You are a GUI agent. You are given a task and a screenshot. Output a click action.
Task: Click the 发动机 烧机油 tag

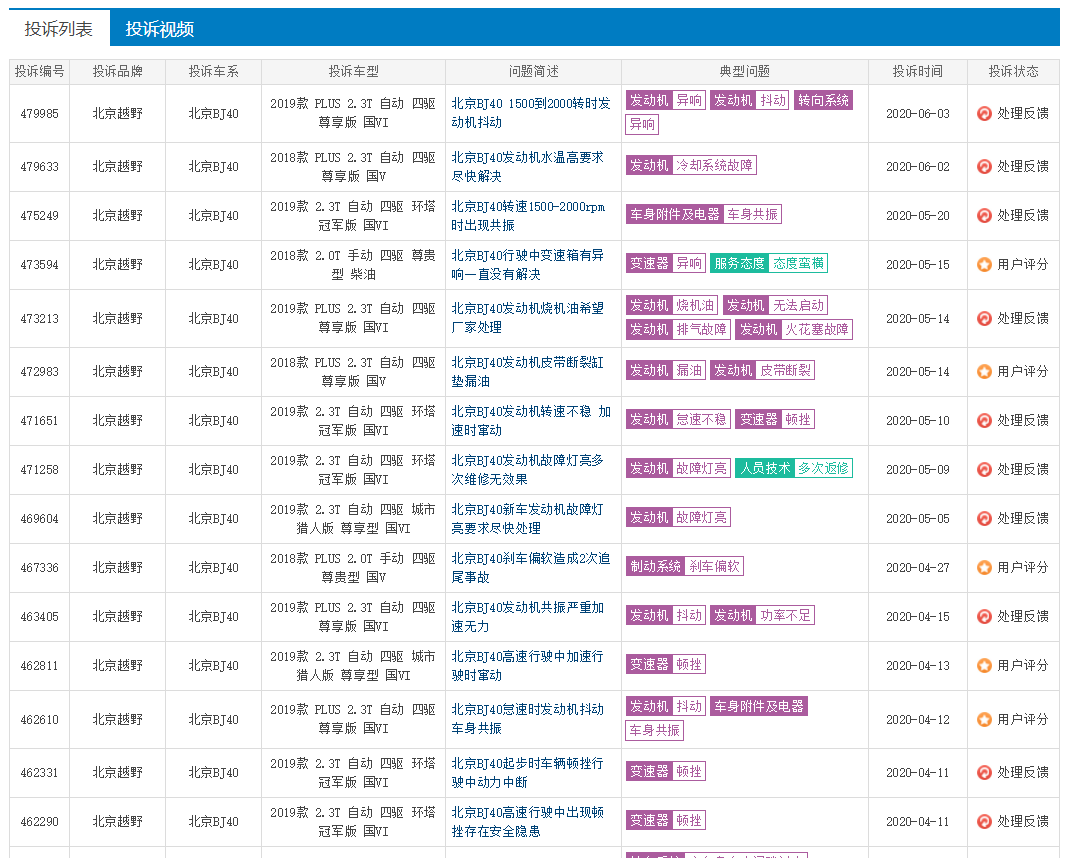coord(672,306)
